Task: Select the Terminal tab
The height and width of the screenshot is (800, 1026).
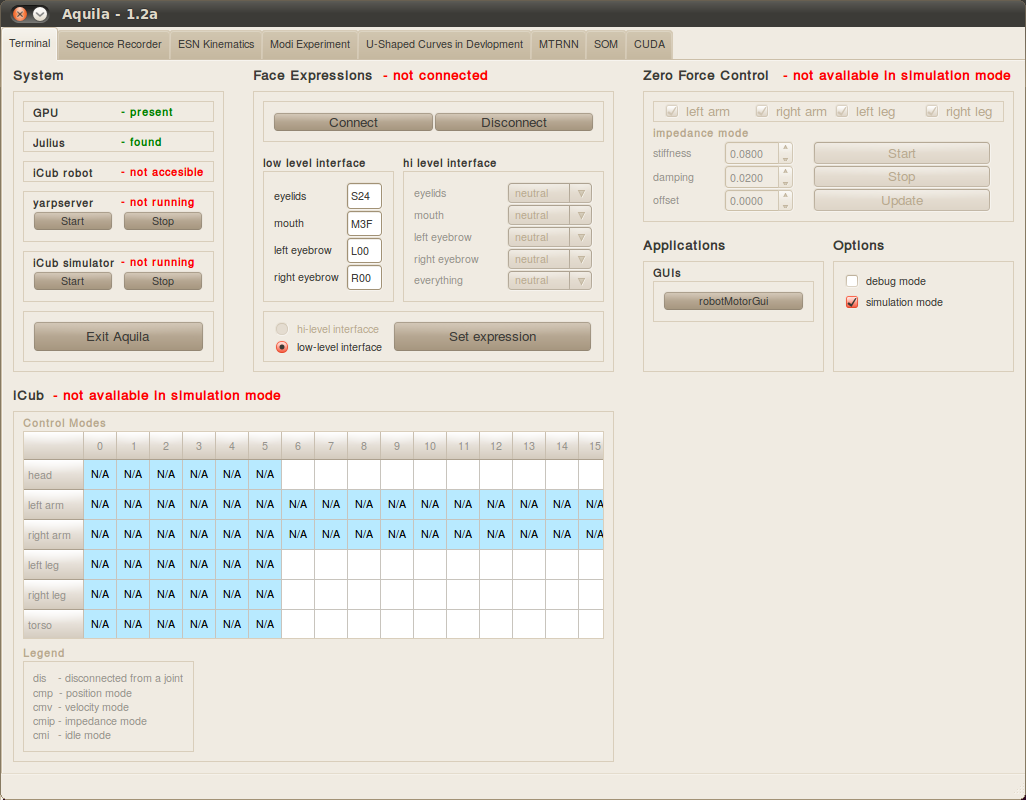Action: pos(29,43)
